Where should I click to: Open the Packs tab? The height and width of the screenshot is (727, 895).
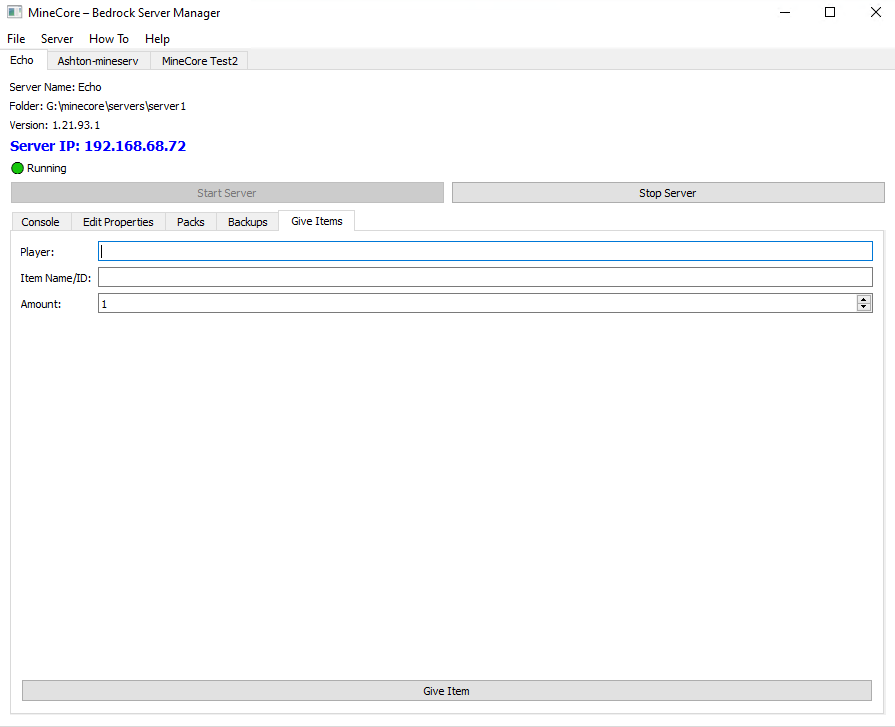tap(191, 222)
